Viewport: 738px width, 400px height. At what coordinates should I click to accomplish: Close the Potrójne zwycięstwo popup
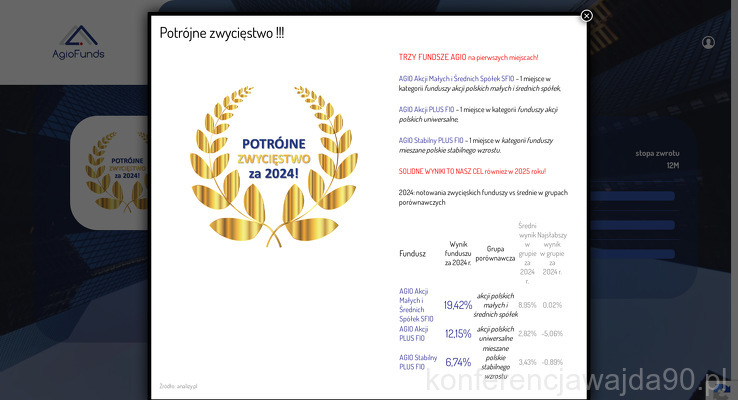click(586, 15)
